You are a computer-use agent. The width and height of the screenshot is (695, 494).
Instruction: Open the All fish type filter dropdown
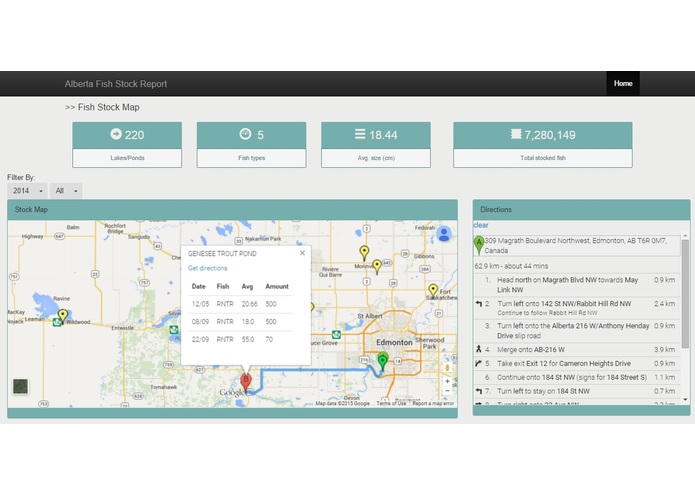tap(66, 191)
